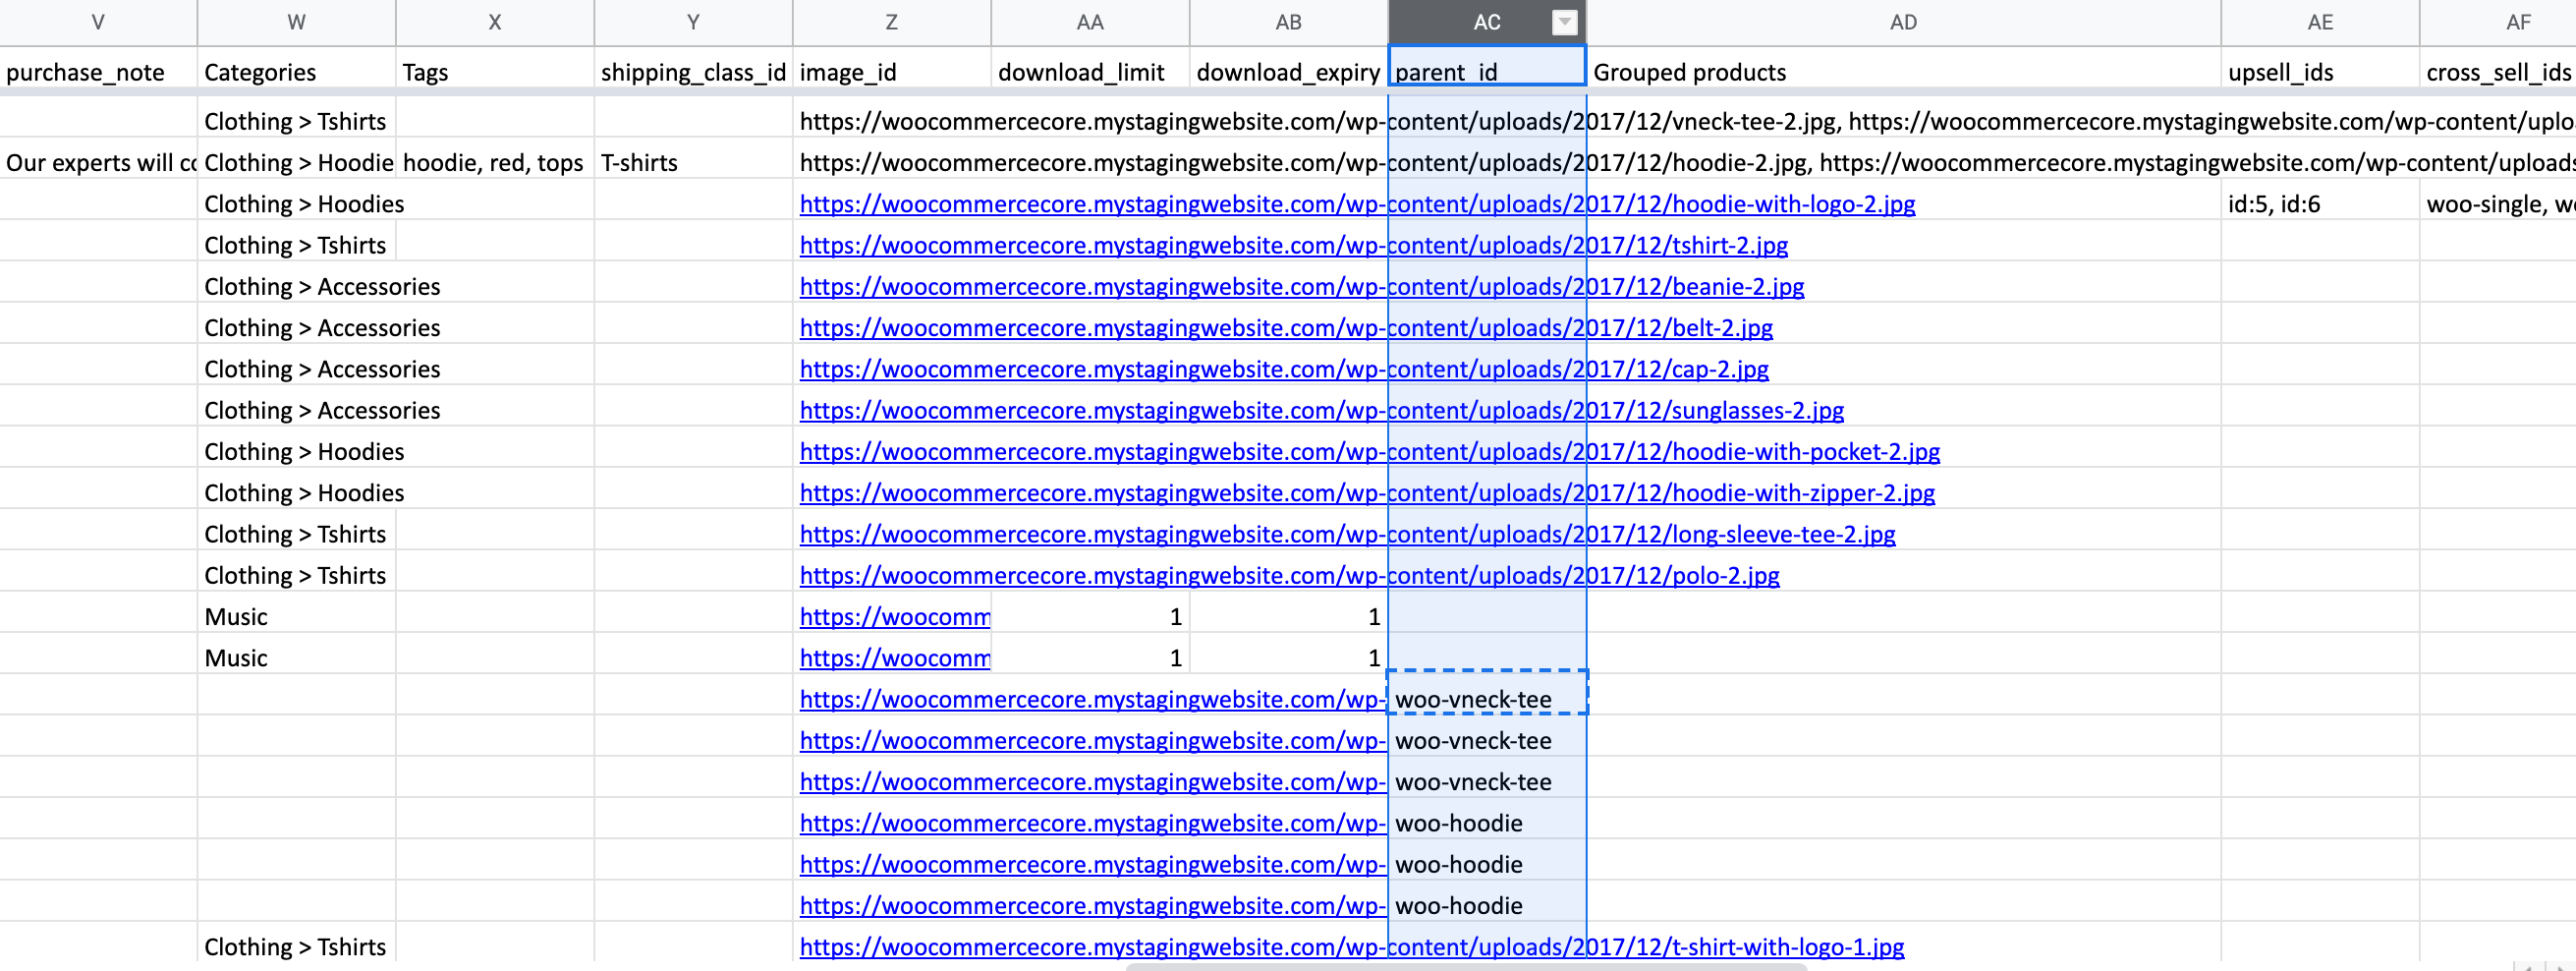Select column AD header
This screenshot has height=971, width=2576.
click(1903, 22)
